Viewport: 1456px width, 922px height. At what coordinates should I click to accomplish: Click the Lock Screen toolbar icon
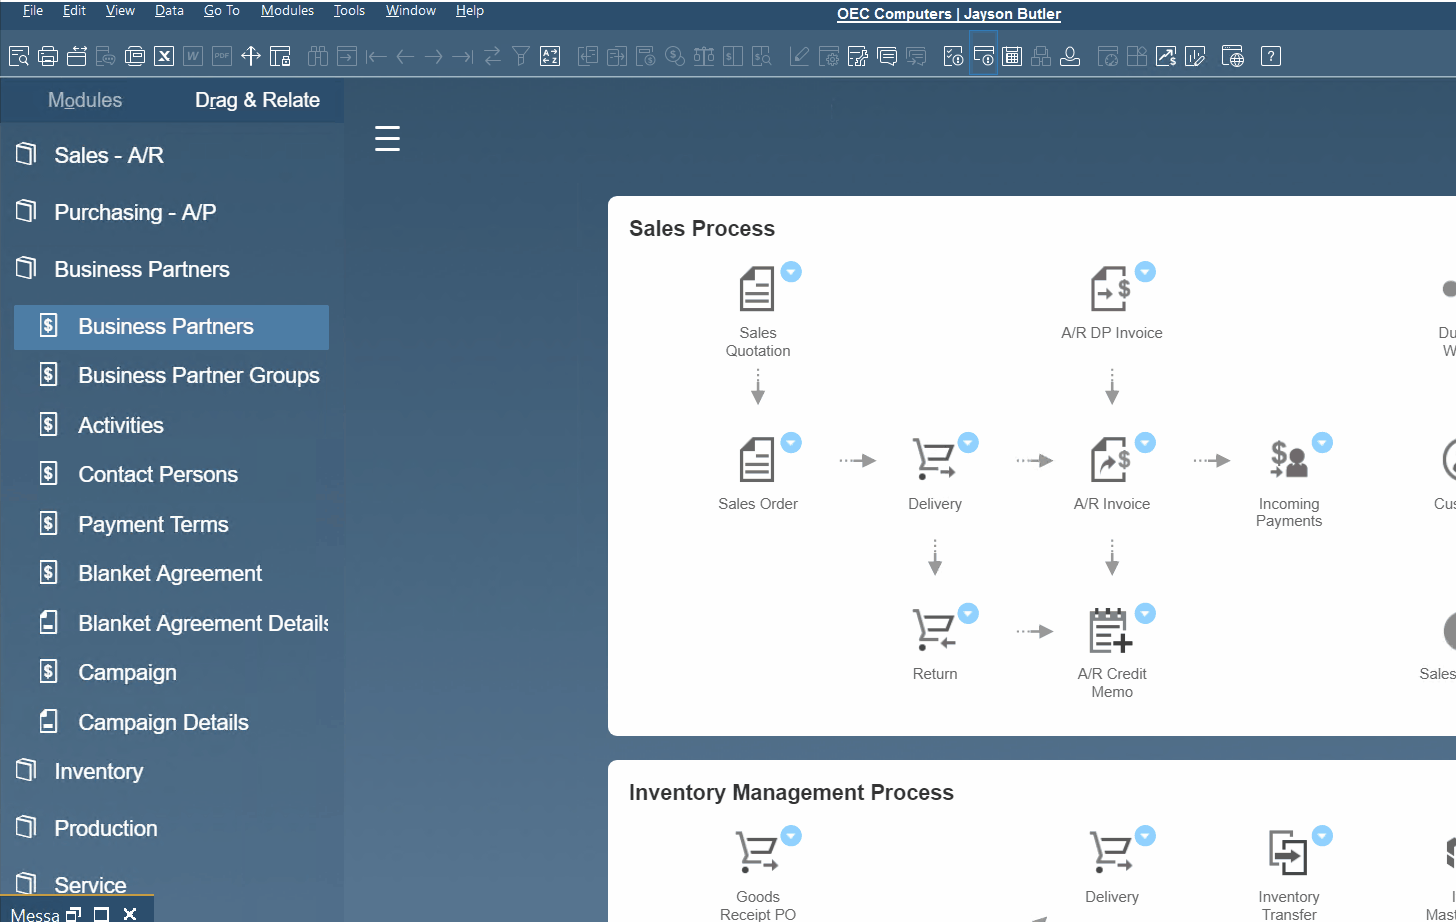pyautogui.click(x=280, y=57)
